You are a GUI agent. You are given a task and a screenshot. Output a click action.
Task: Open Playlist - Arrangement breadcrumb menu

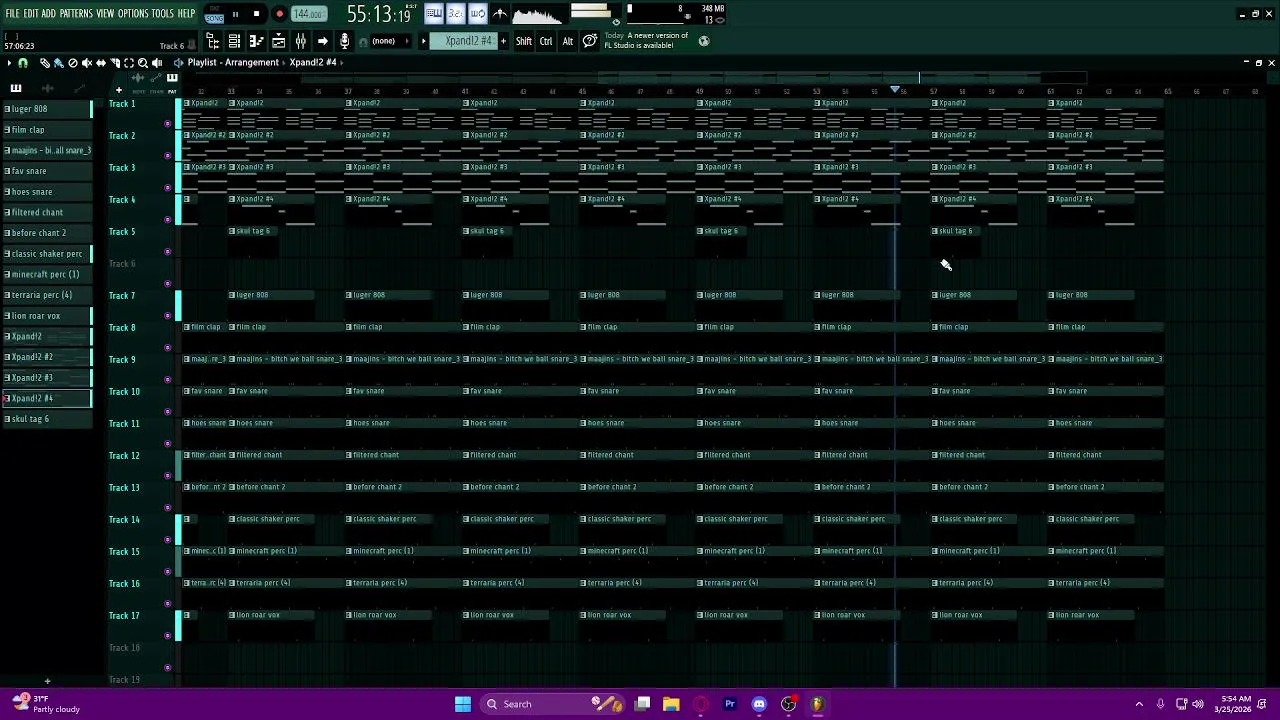(233, 62)
